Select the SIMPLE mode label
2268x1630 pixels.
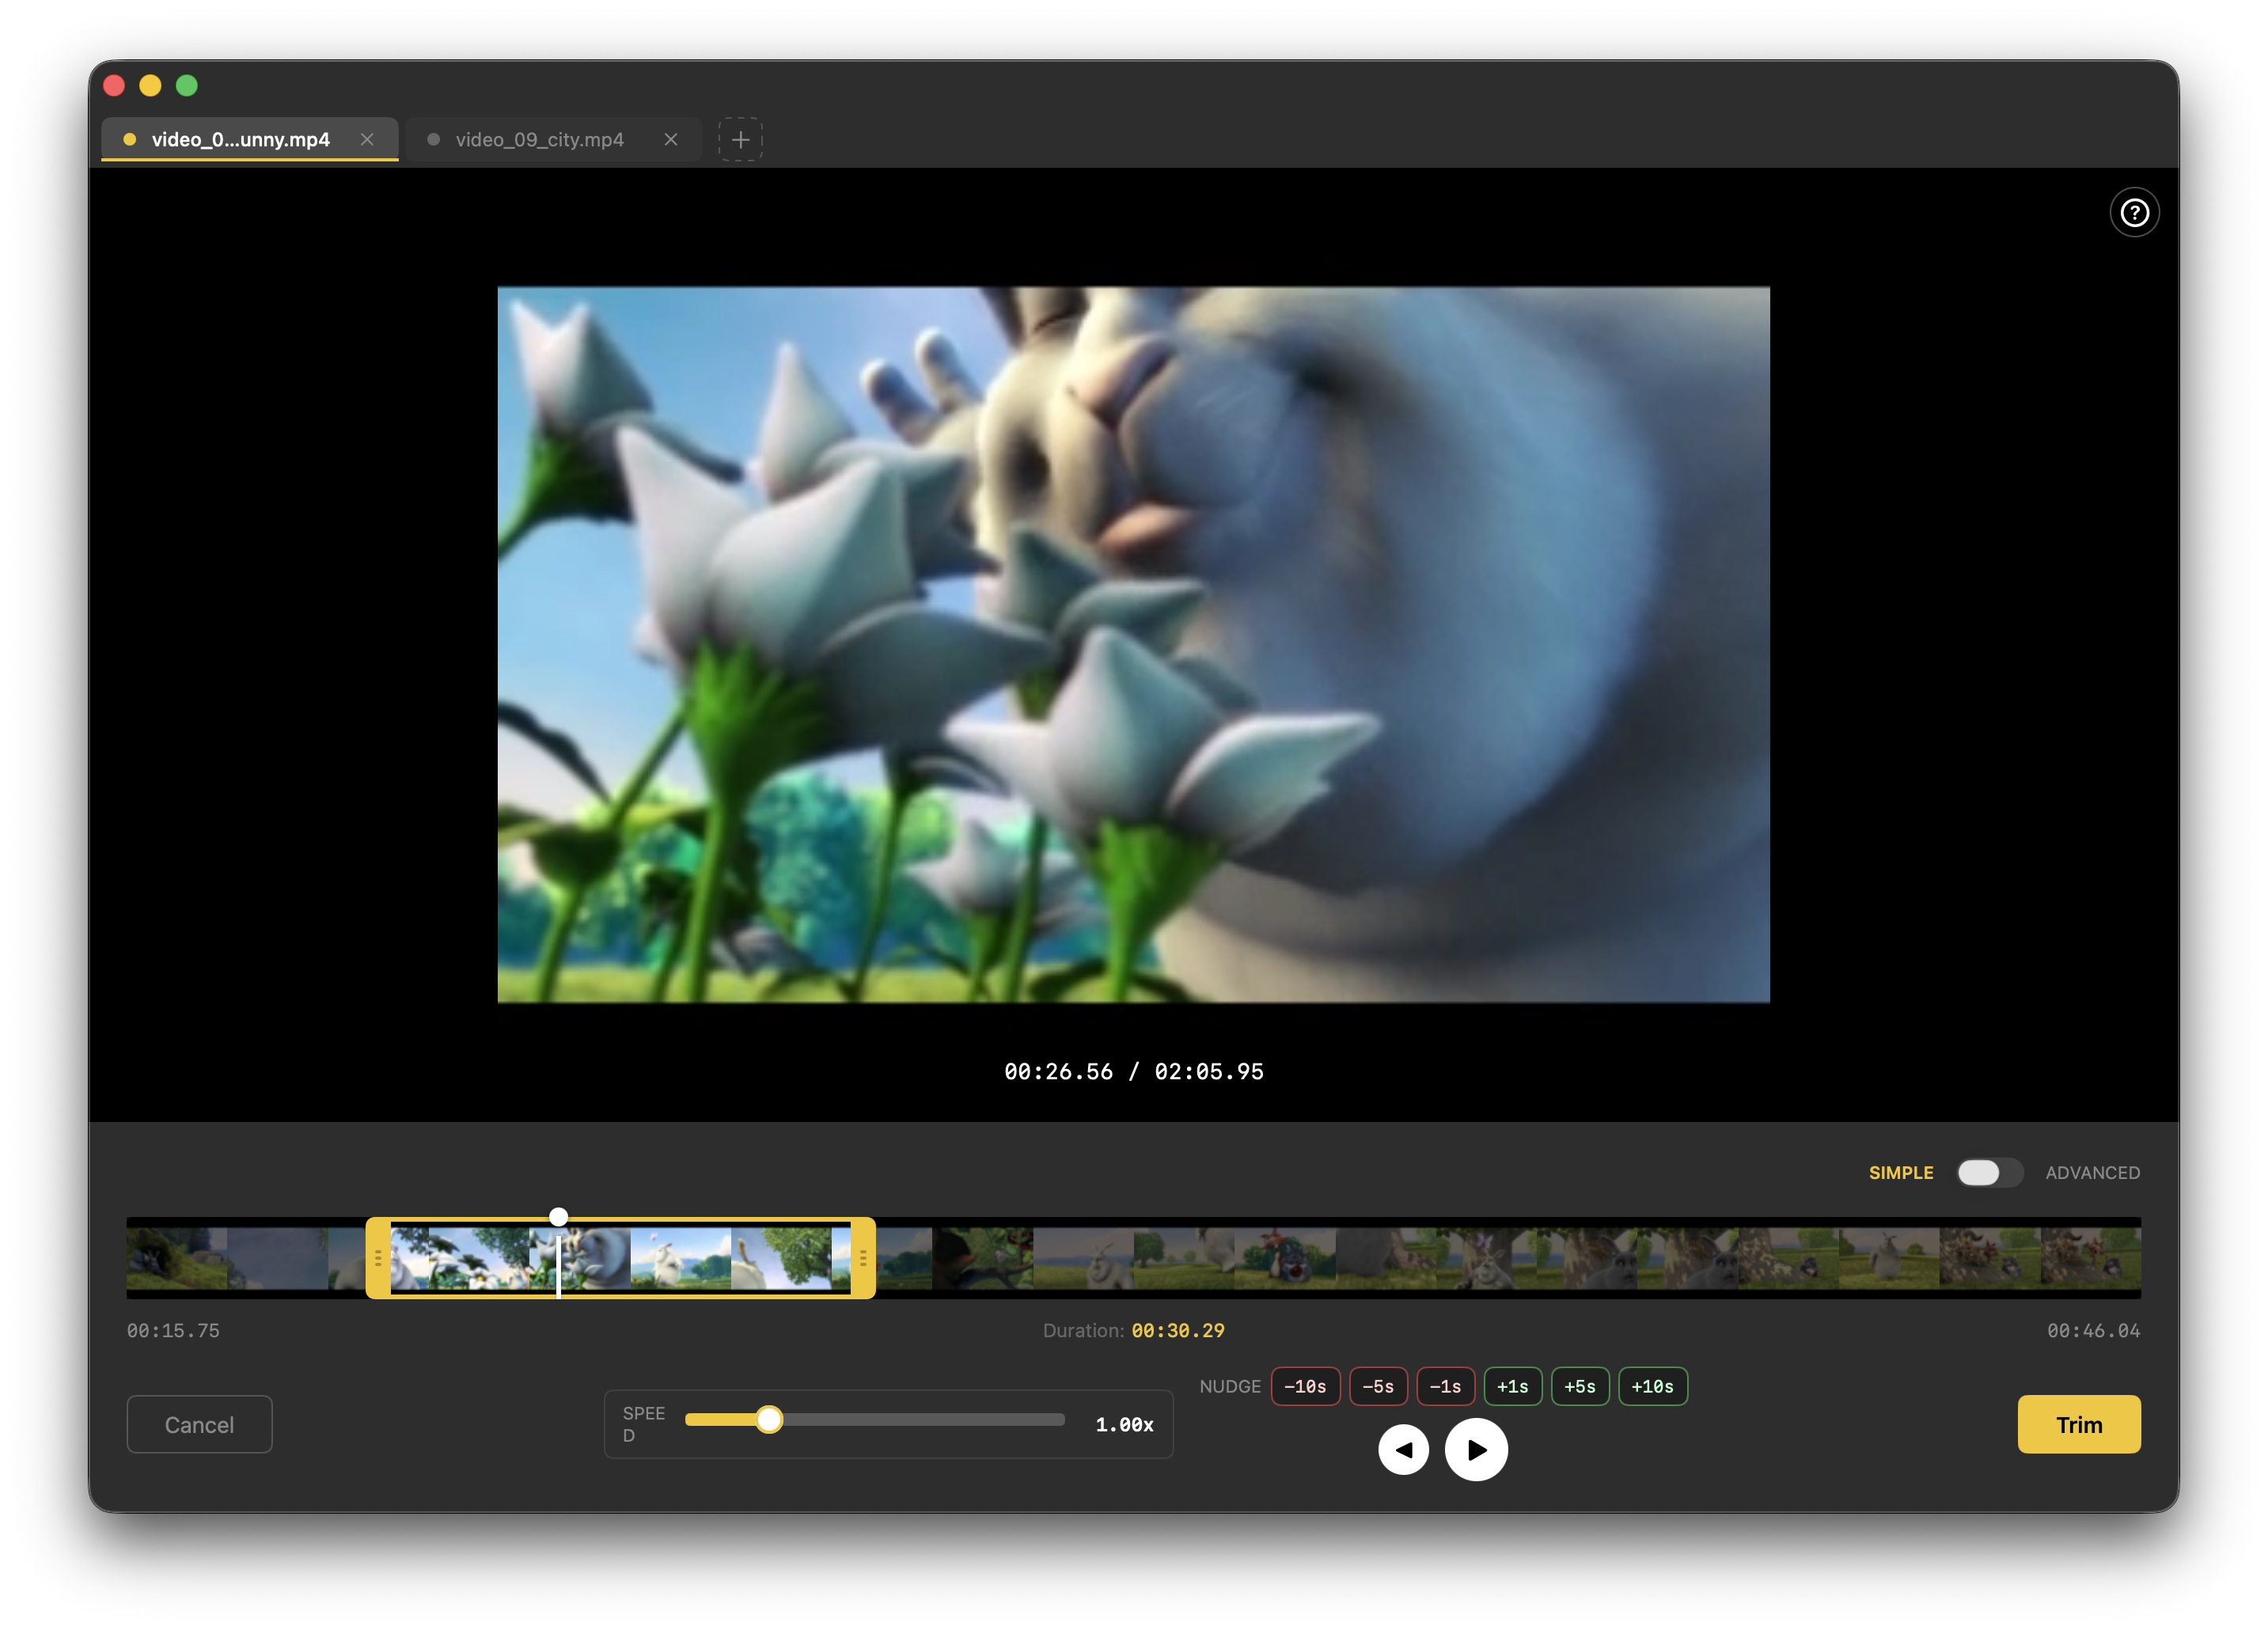[x=1900, y=1172]
